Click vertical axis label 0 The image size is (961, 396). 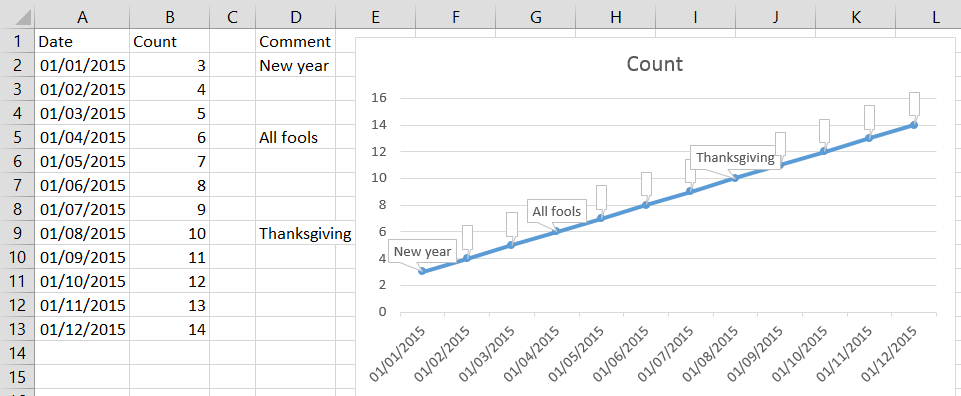382,311
